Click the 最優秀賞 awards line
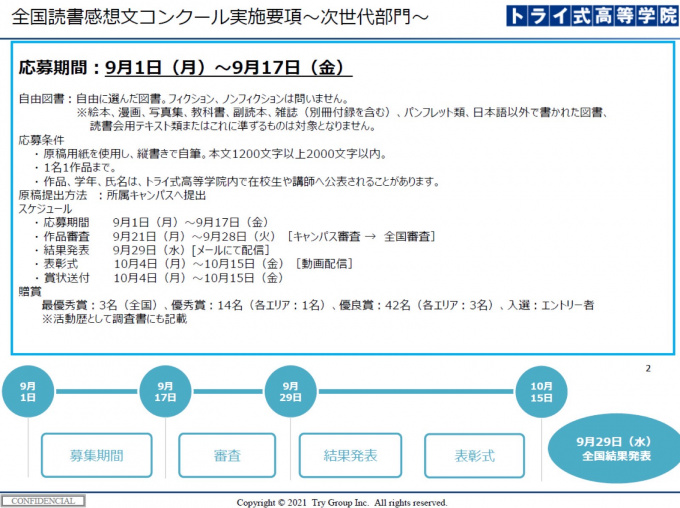This screenshot has height=508, width=680. 330,305
